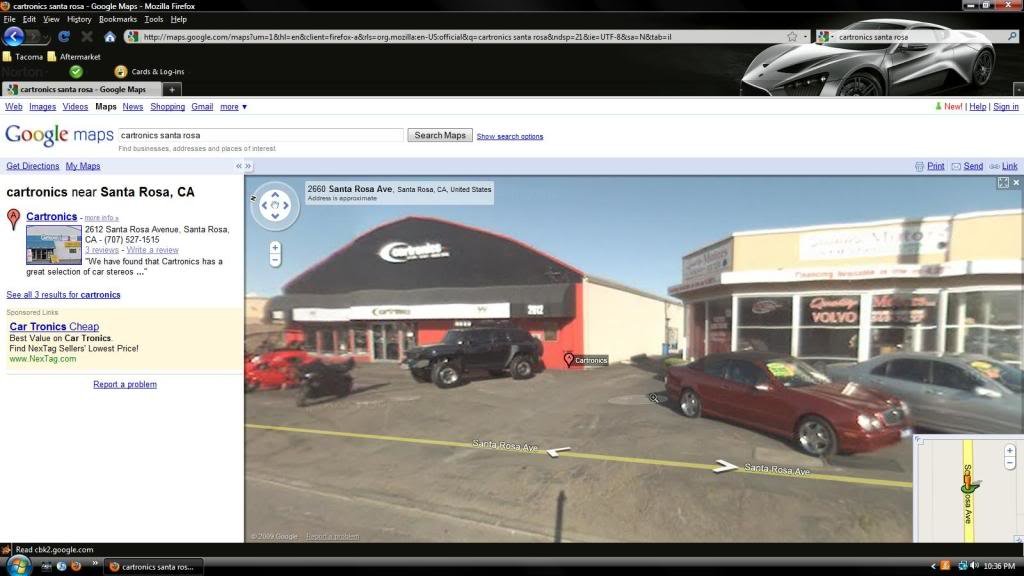The height and width of the screenshot is (576, 1024).
Task: Click the red A marker pin in the results
Action: 13,219
